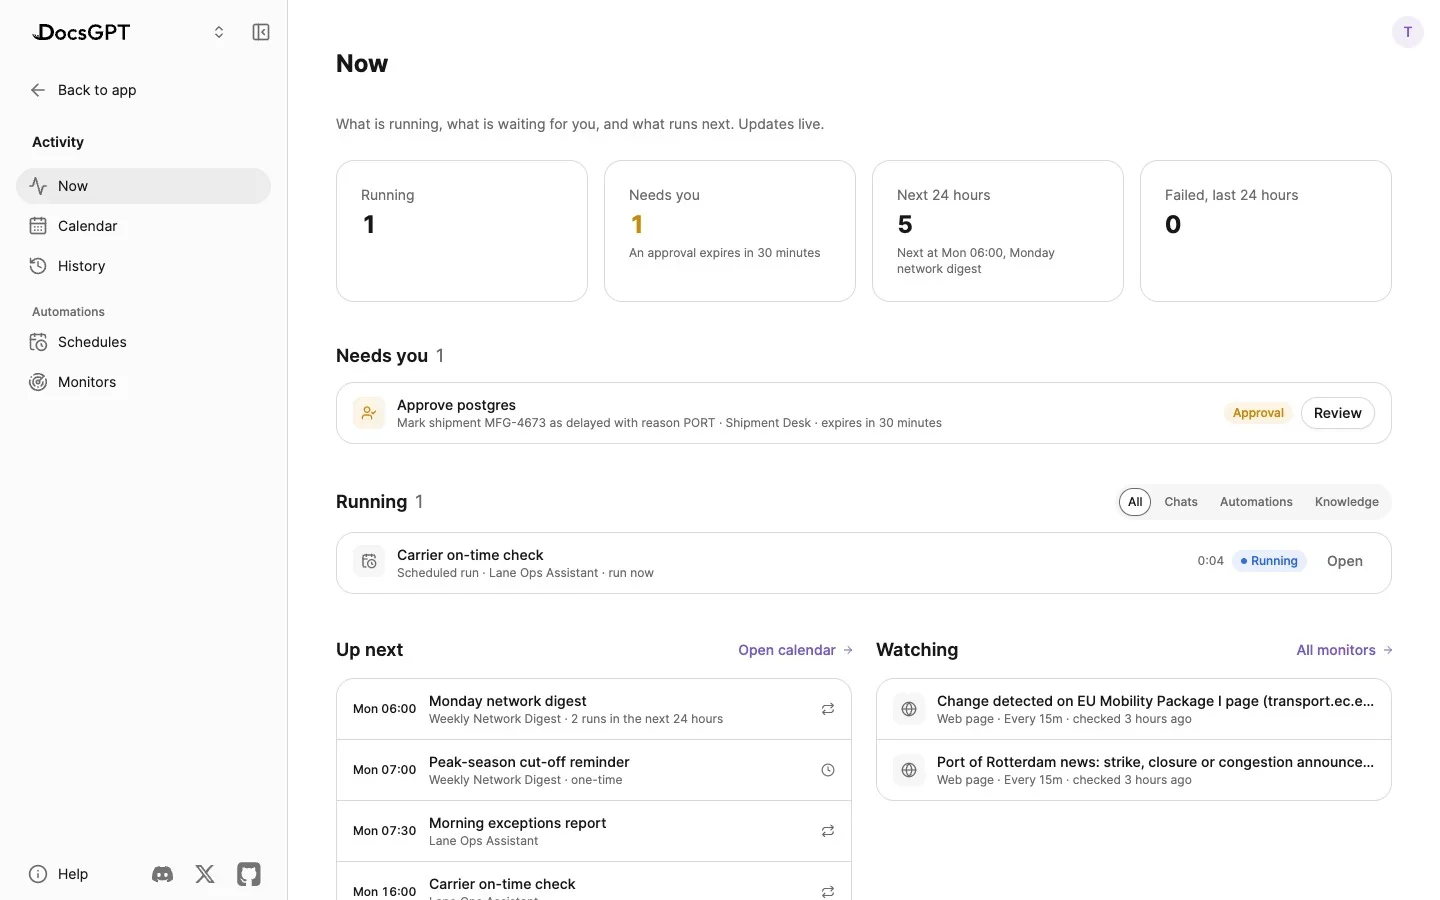This screenshot has height=900, width=1440.
Task: Open Calendar from the sidebar
Action: click(x=143, y=226)
